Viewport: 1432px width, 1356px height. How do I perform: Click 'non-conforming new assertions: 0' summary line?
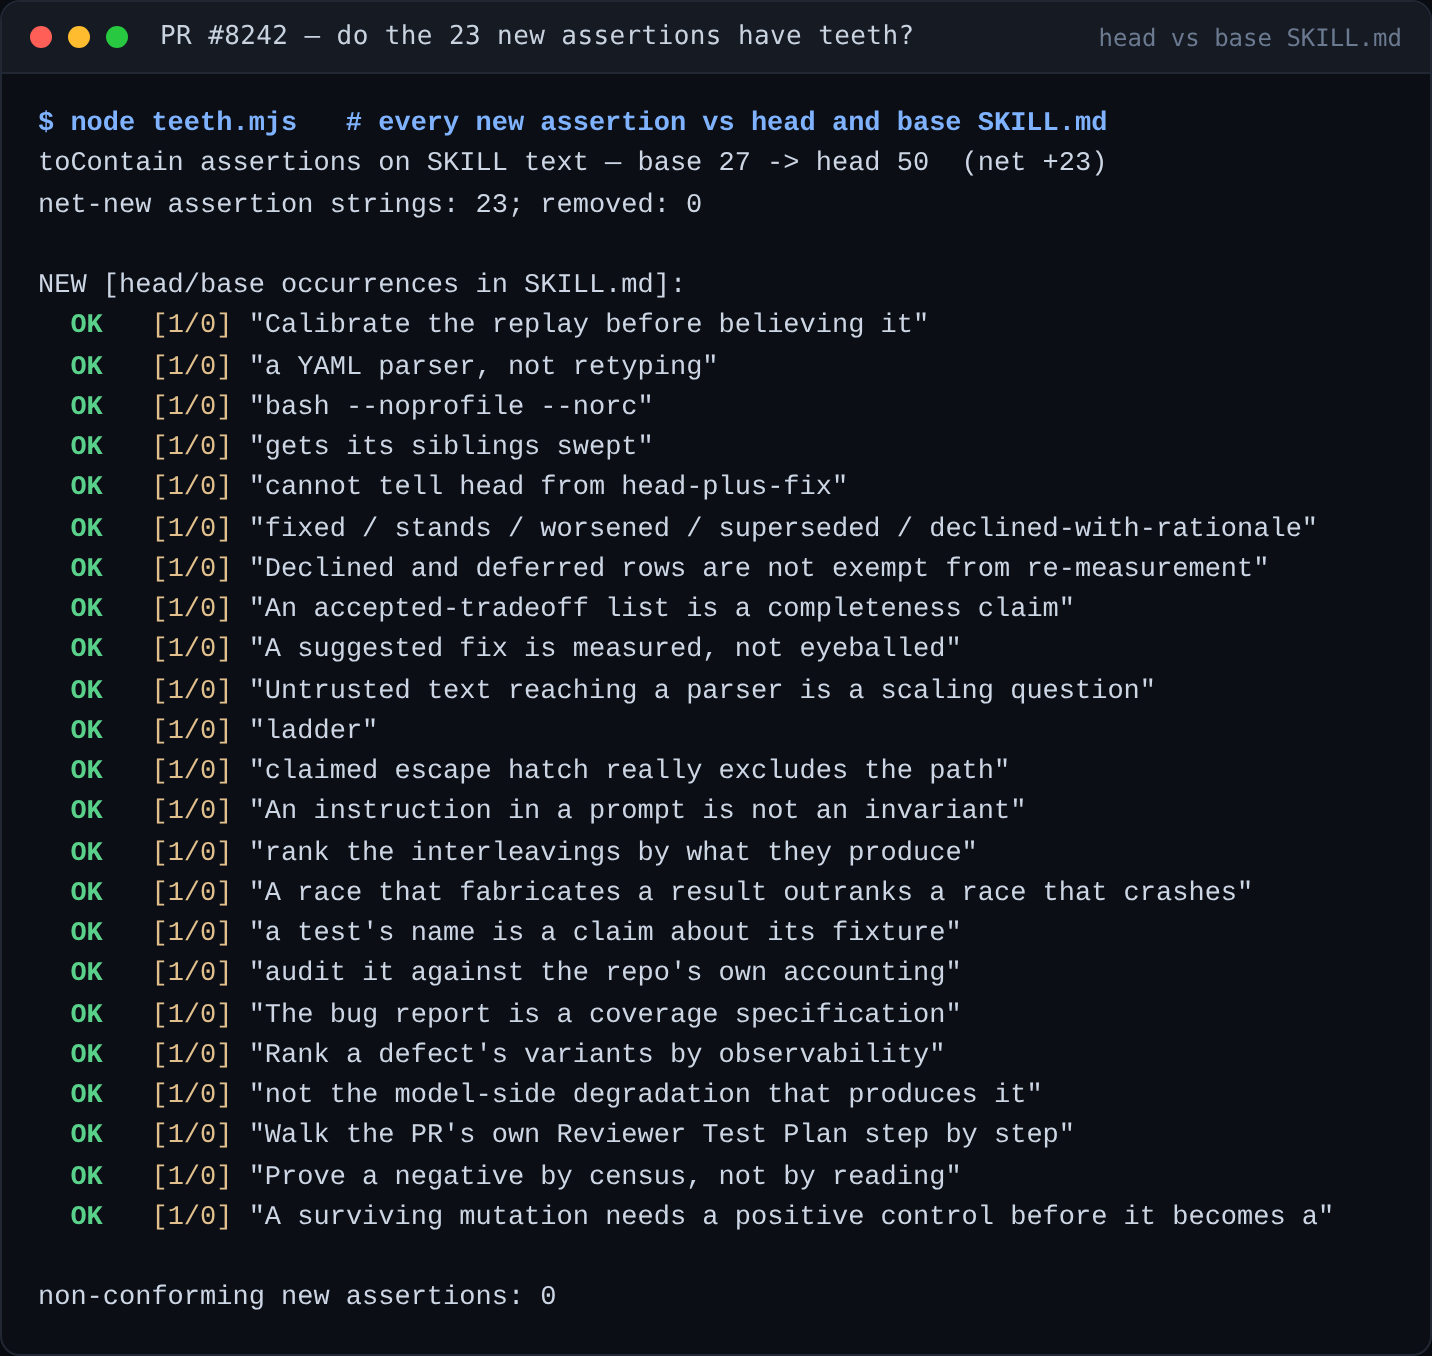(297, 1296)
